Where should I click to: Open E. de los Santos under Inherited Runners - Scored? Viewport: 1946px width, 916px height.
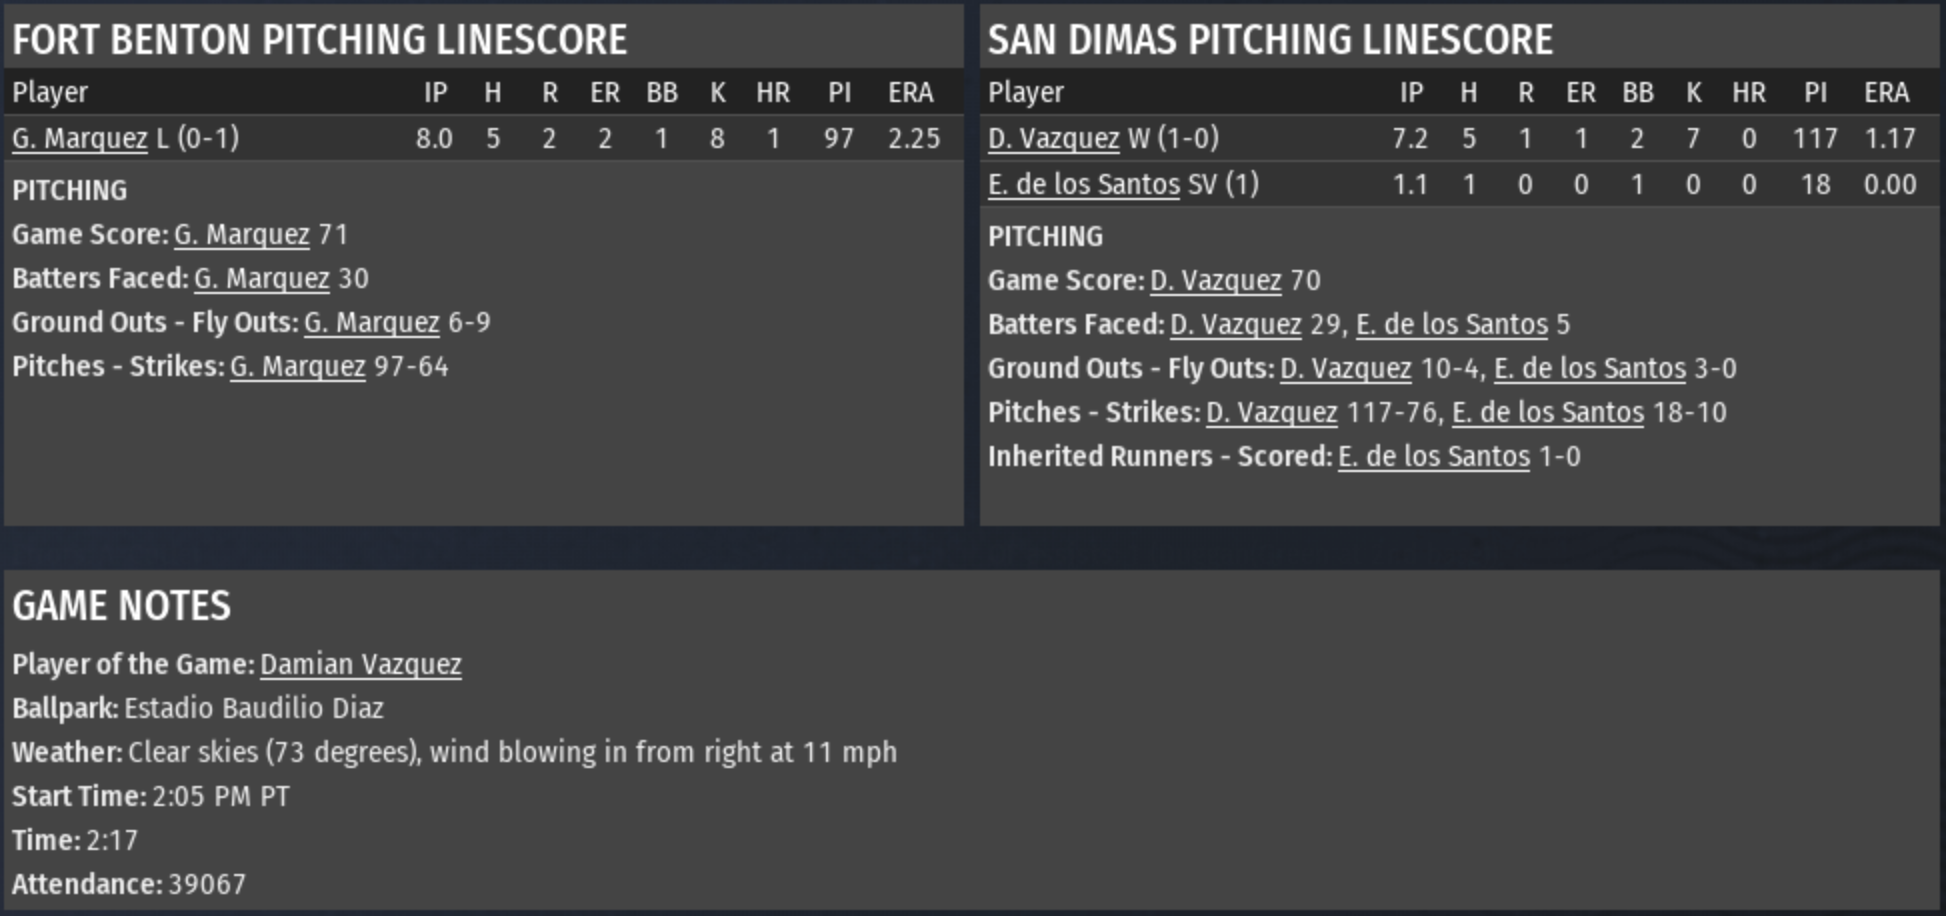(1433, 456)
